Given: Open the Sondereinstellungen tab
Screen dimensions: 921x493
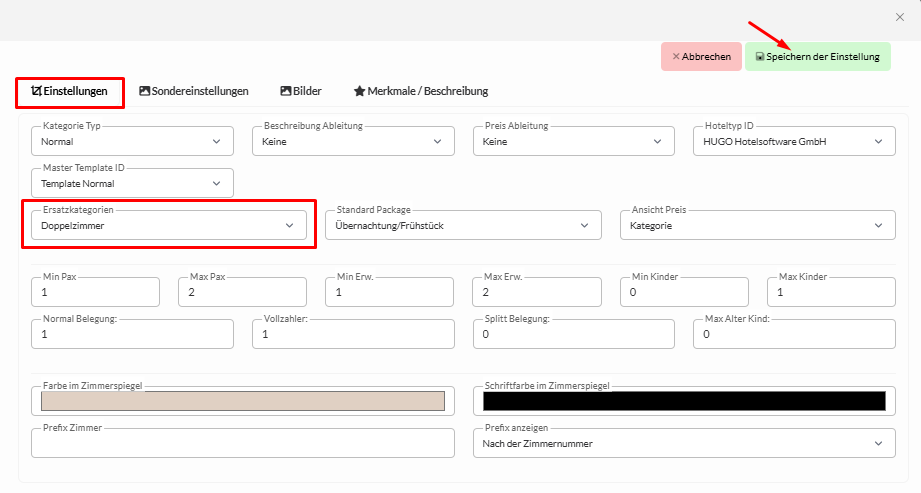Looking at the screenshot, I should (194, 91).
